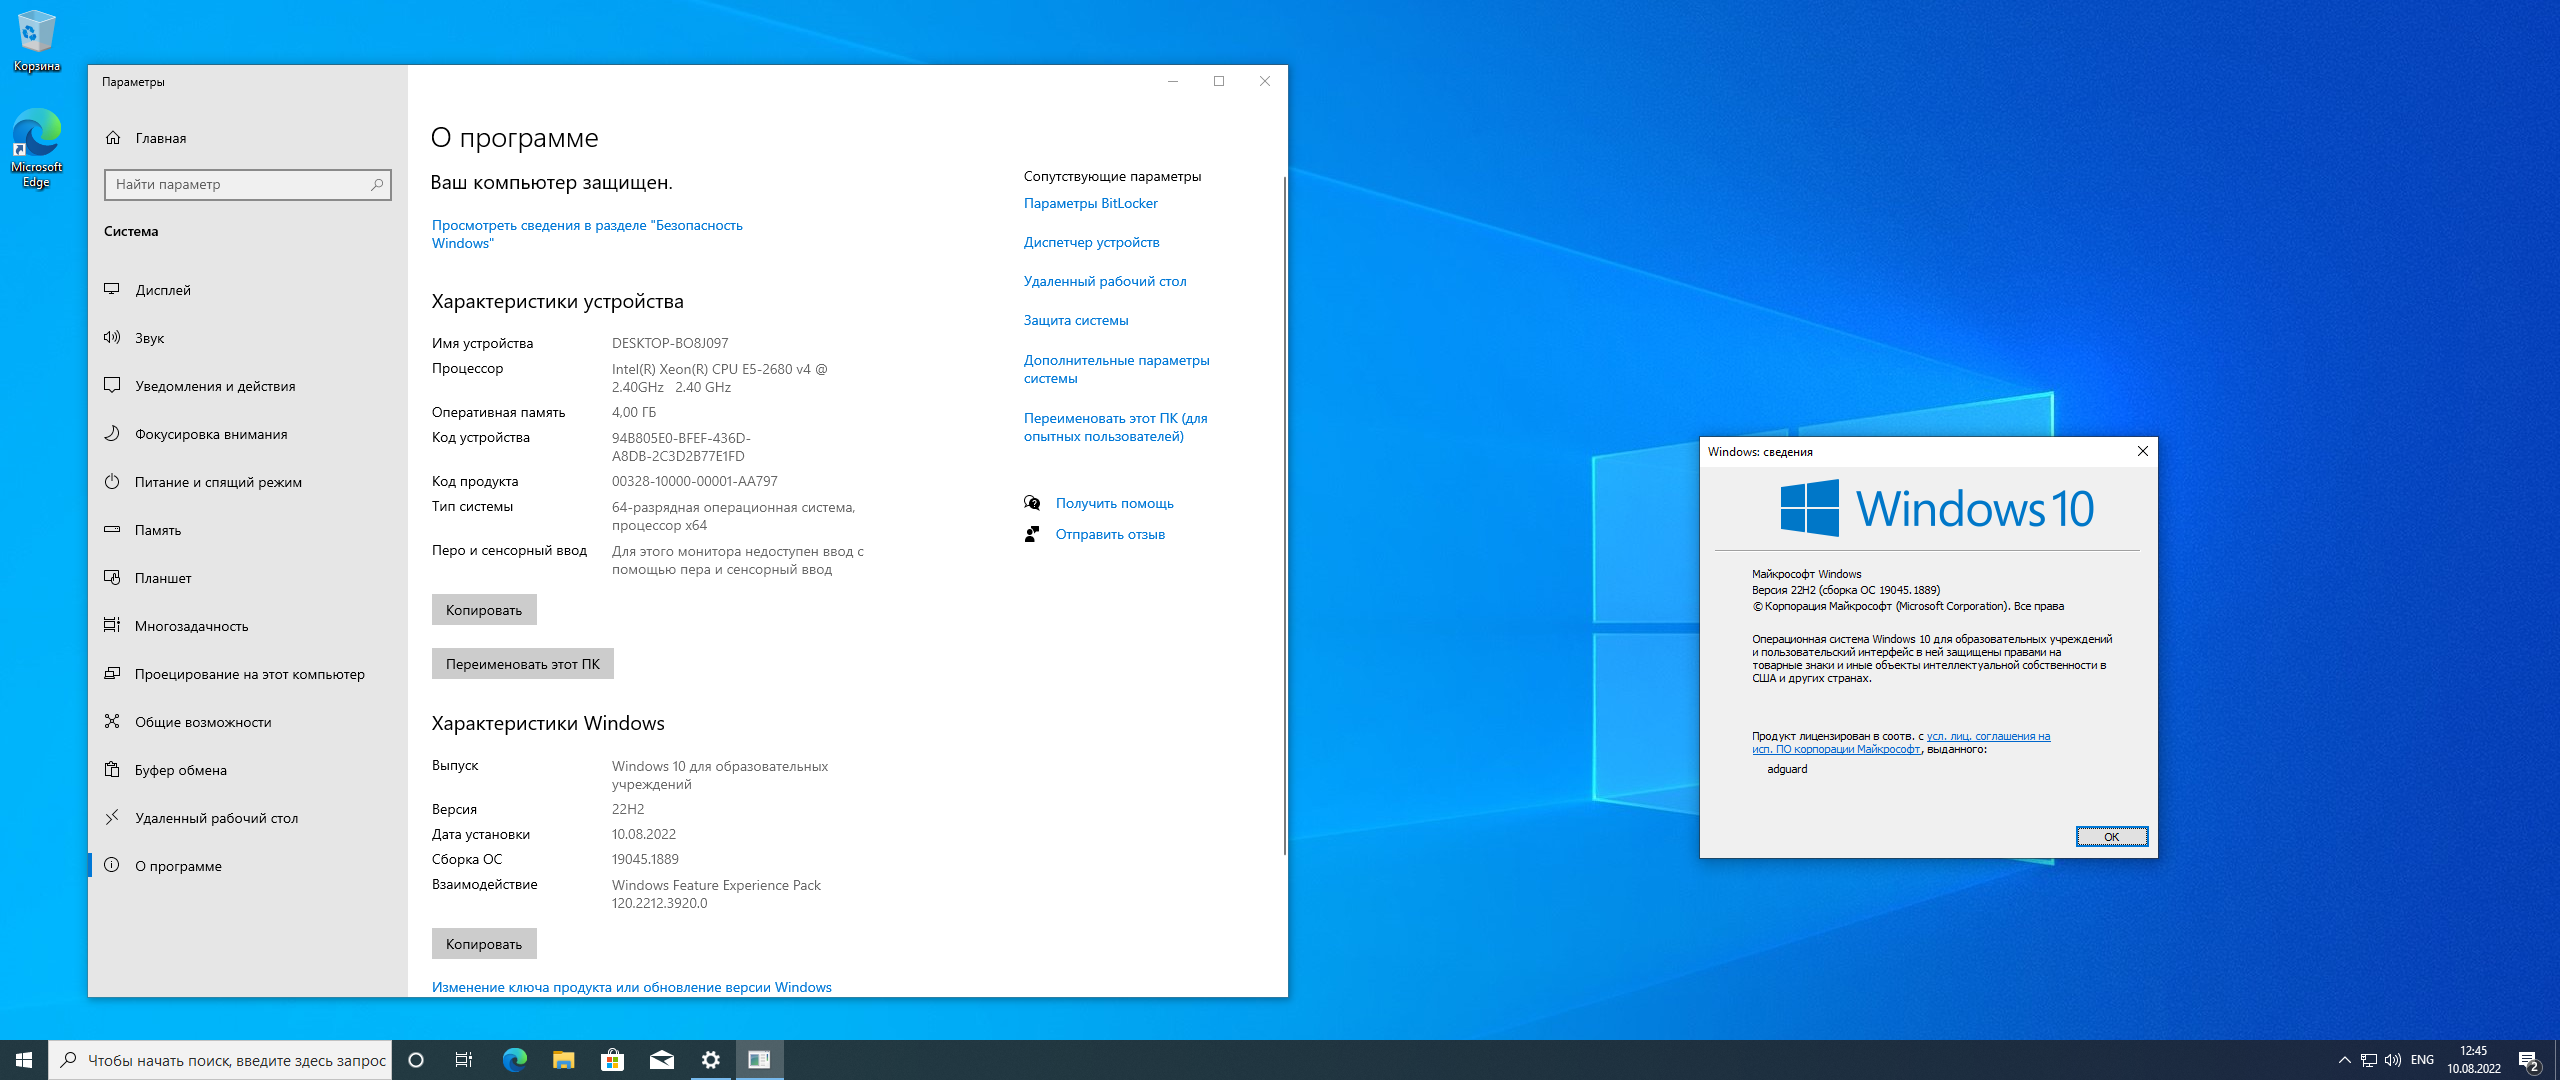The image size is (2560, 1080).
Task: Click the Отправить отзыв person icon
Action: coord(1032,534)
